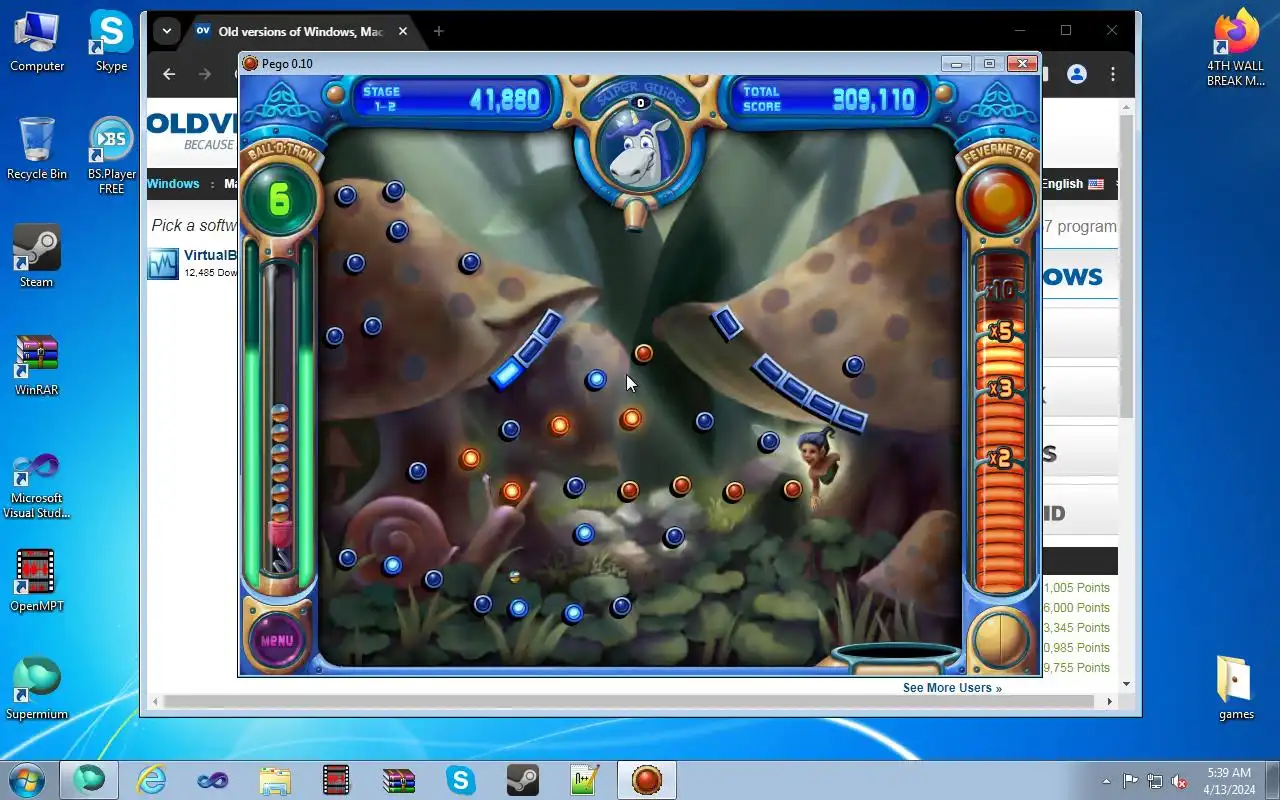Open the English language selector on the webpage
The image size is (1280, 800).
1072,184
